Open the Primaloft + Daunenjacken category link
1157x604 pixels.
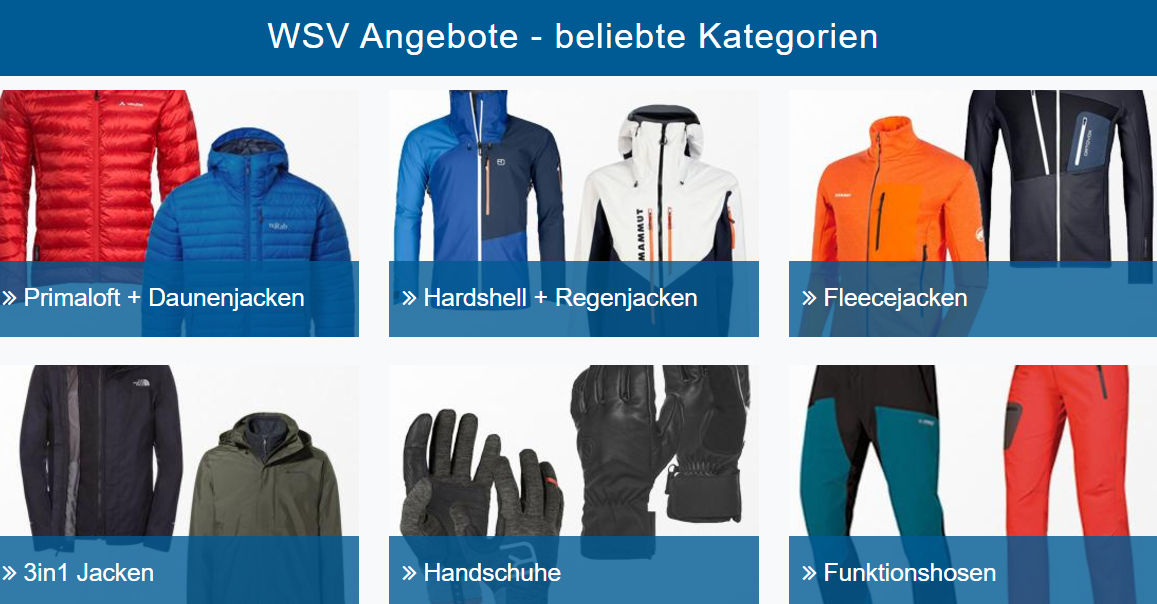164,298
